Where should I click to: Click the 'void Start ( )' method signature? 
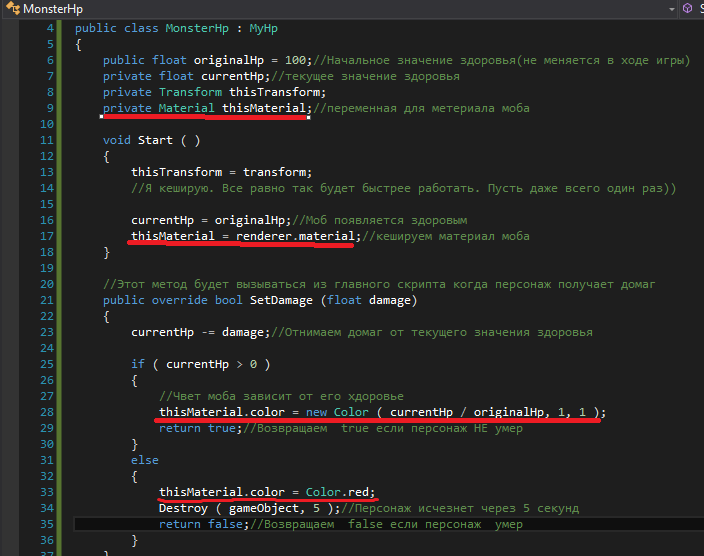point(151,140)
